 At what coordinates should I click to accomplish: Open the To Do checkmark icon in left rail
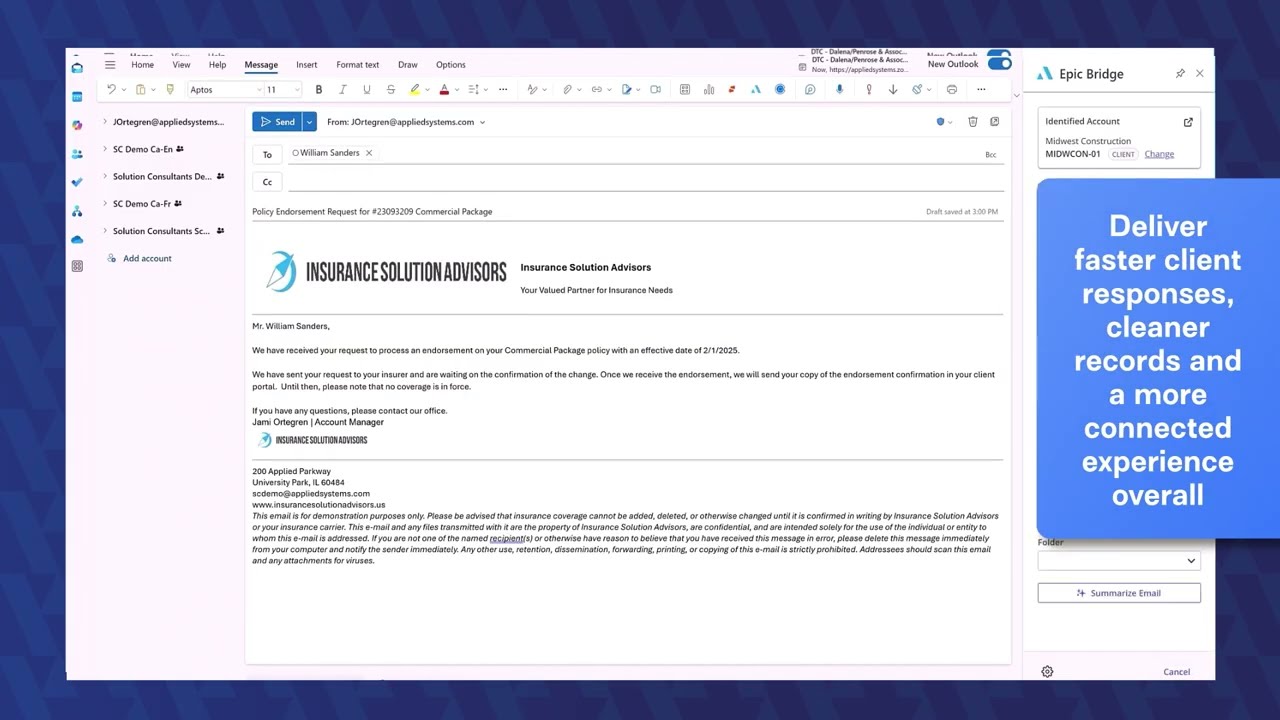[x=77, y=182]
